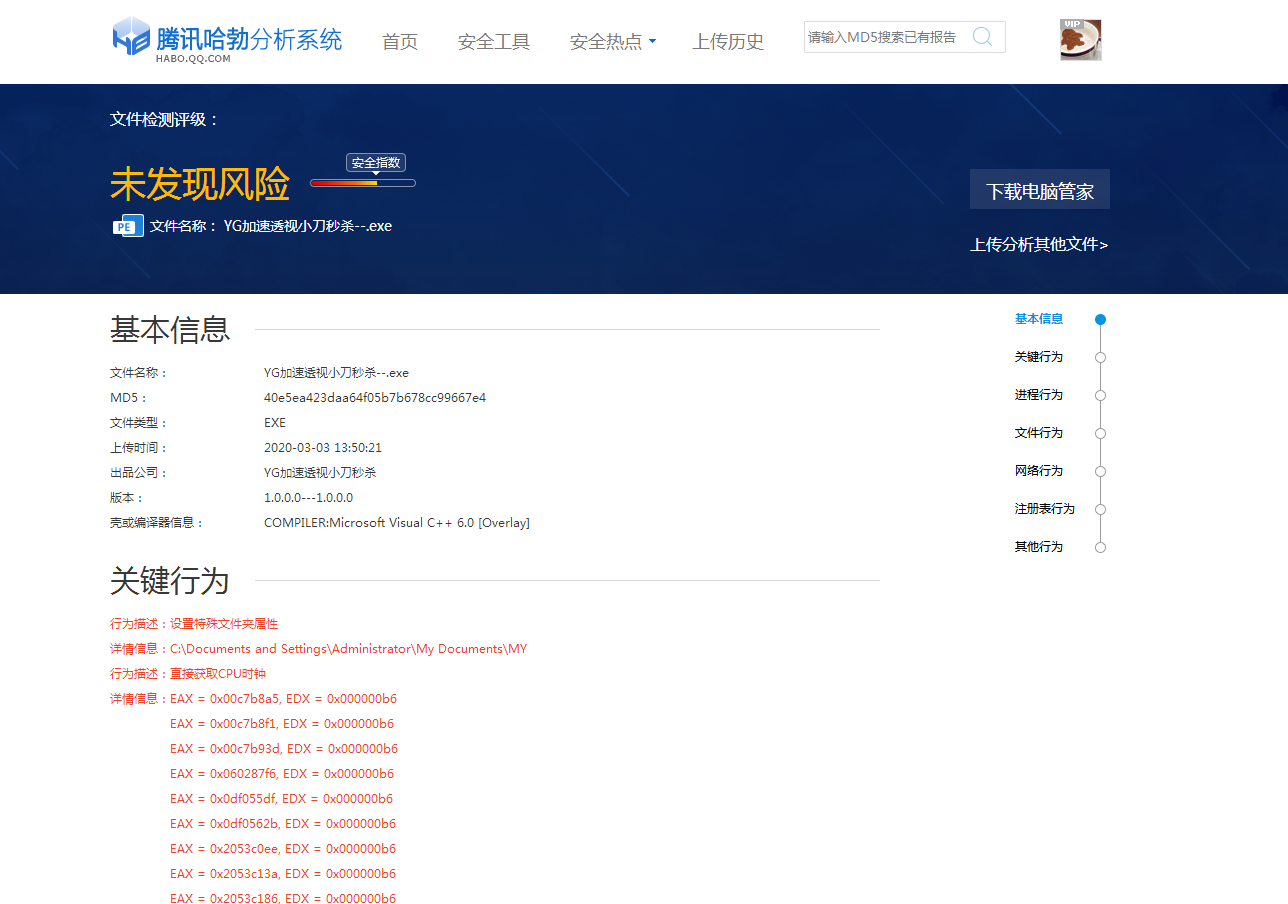Jump to 基本信息 in side navigation
Screen dimensions: 1288x904
point(1039,319)
